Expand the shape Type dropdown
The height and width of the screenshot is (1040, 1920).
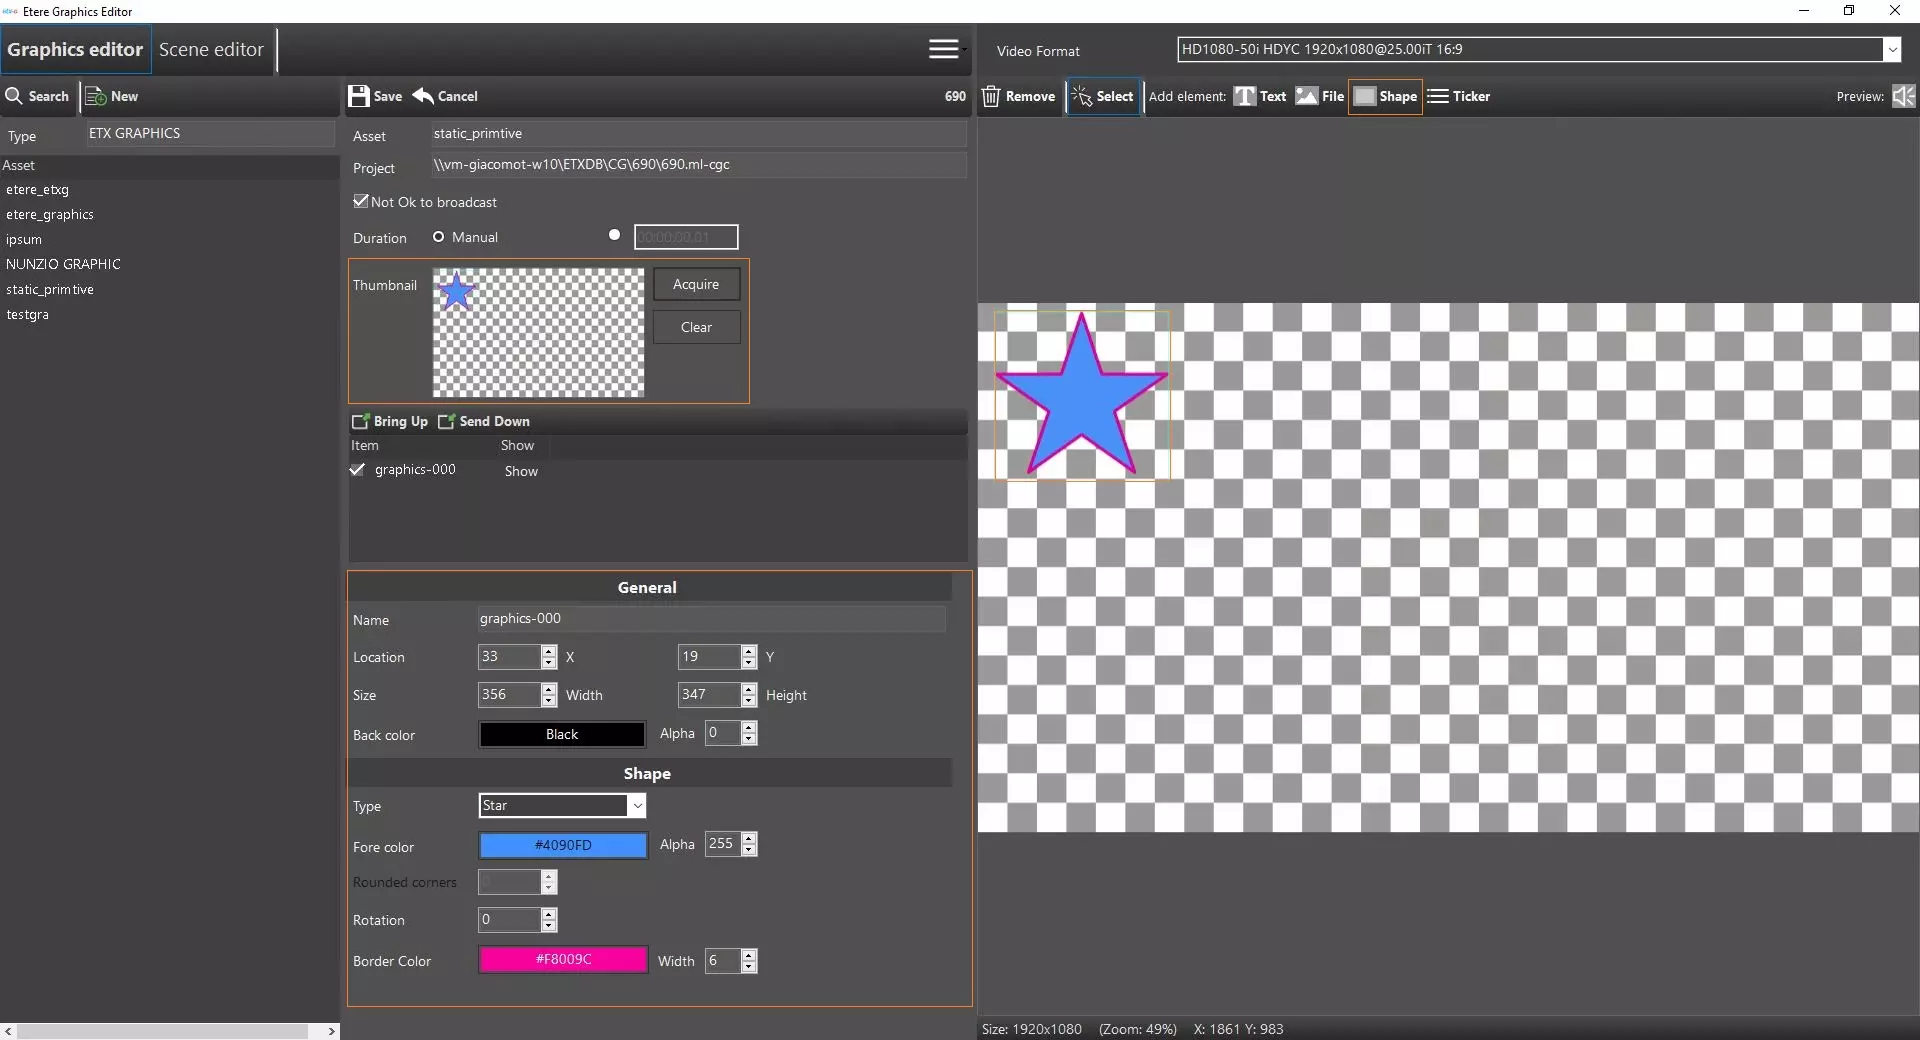pyautogui.click(x=636, y=806)
